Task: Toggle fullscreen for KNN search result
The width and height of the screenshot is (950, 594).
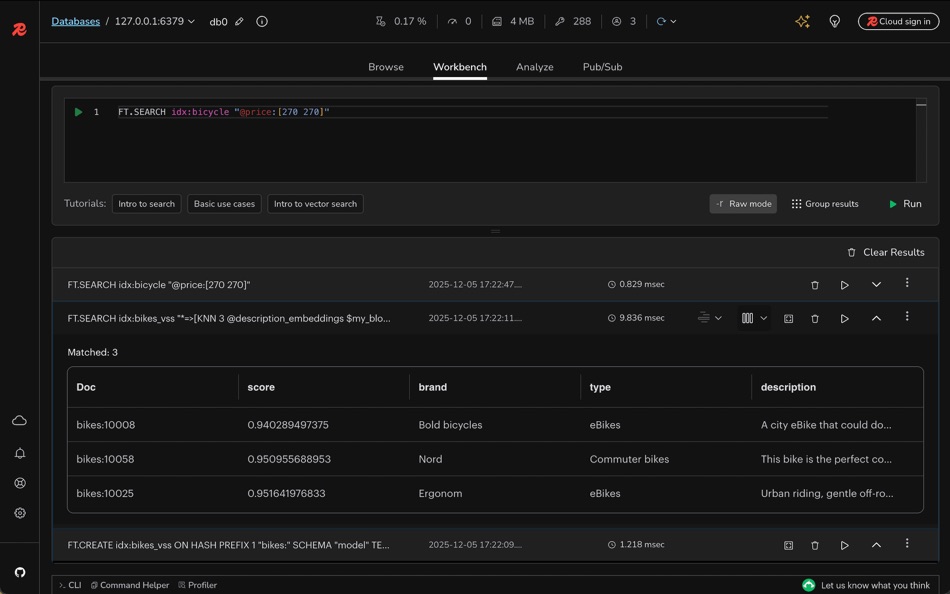Action: (x=788, y=318)
